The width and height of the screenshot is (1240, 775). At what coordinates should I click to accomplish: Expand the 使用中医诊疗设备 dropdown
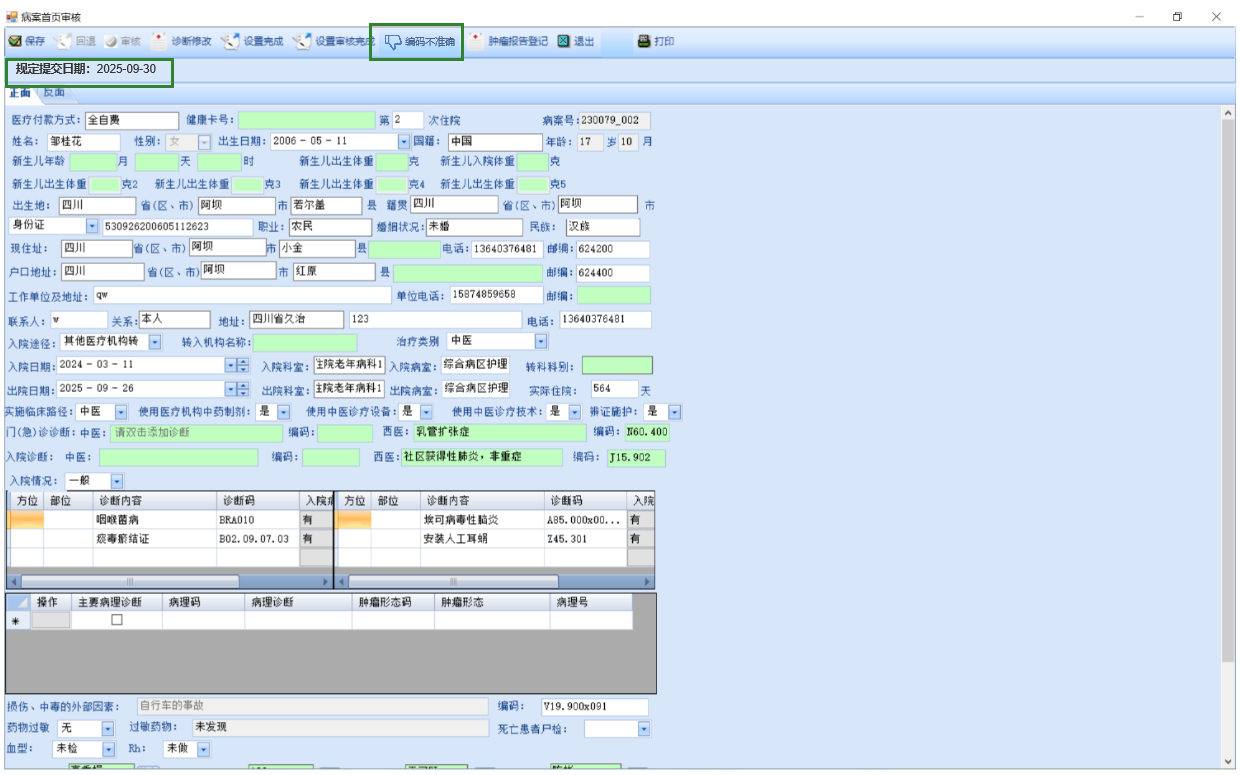click(x=426, y=412)
